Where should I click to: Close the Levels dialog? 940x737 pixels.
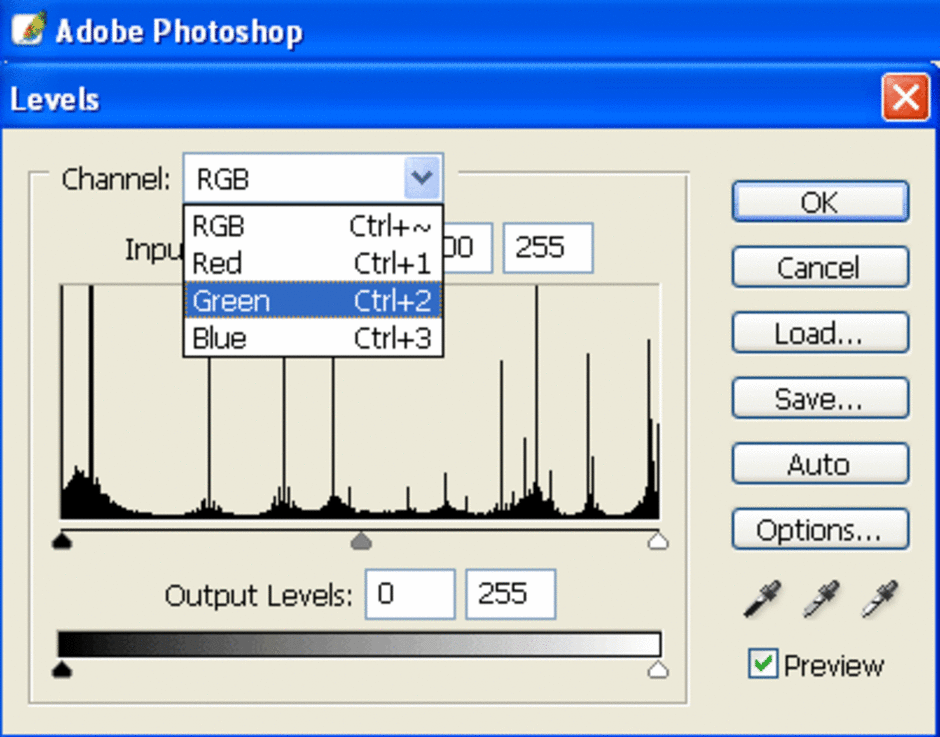click(x=905, y=97)
